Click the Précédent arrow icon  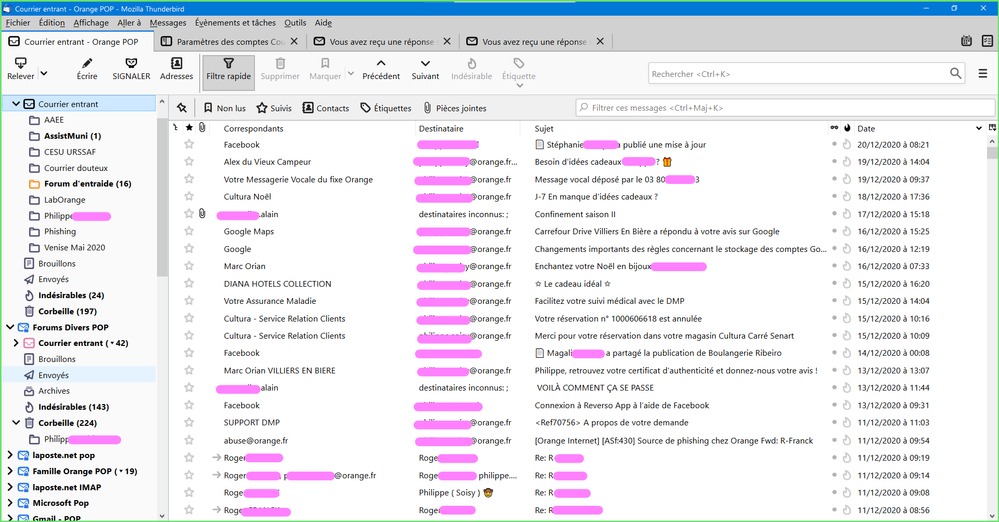click(x=381, y=63)
